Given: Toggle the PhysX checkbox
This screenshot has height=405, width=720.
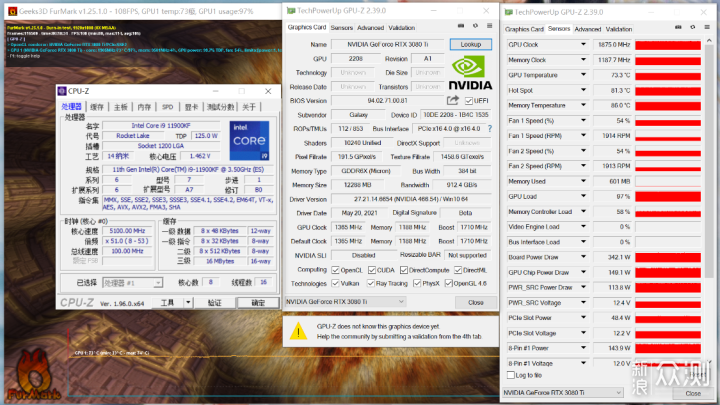Looking at the screenshot, I should 417,283.
